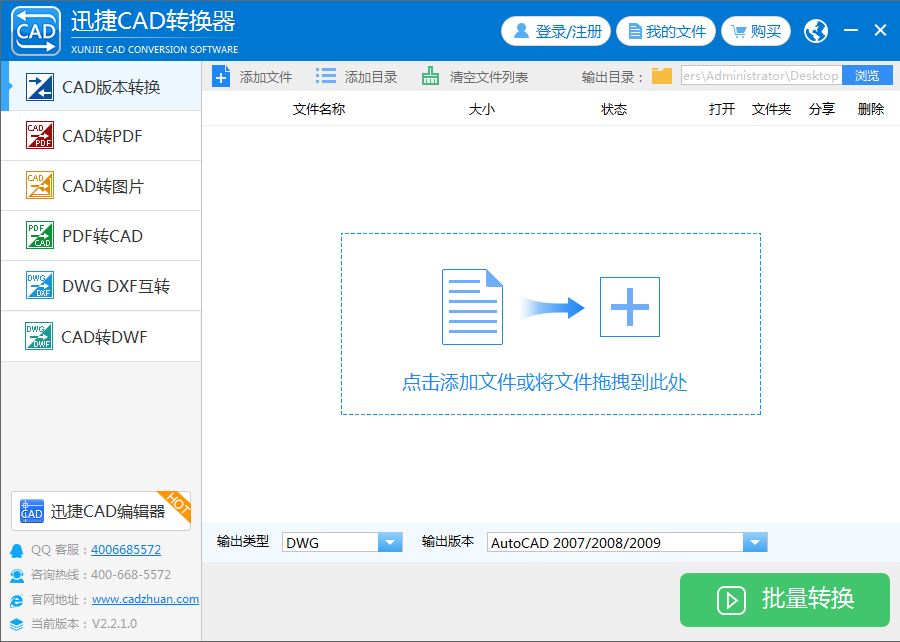Click the green PDF转CAD icon
The image size is (900, 642).
40,235
